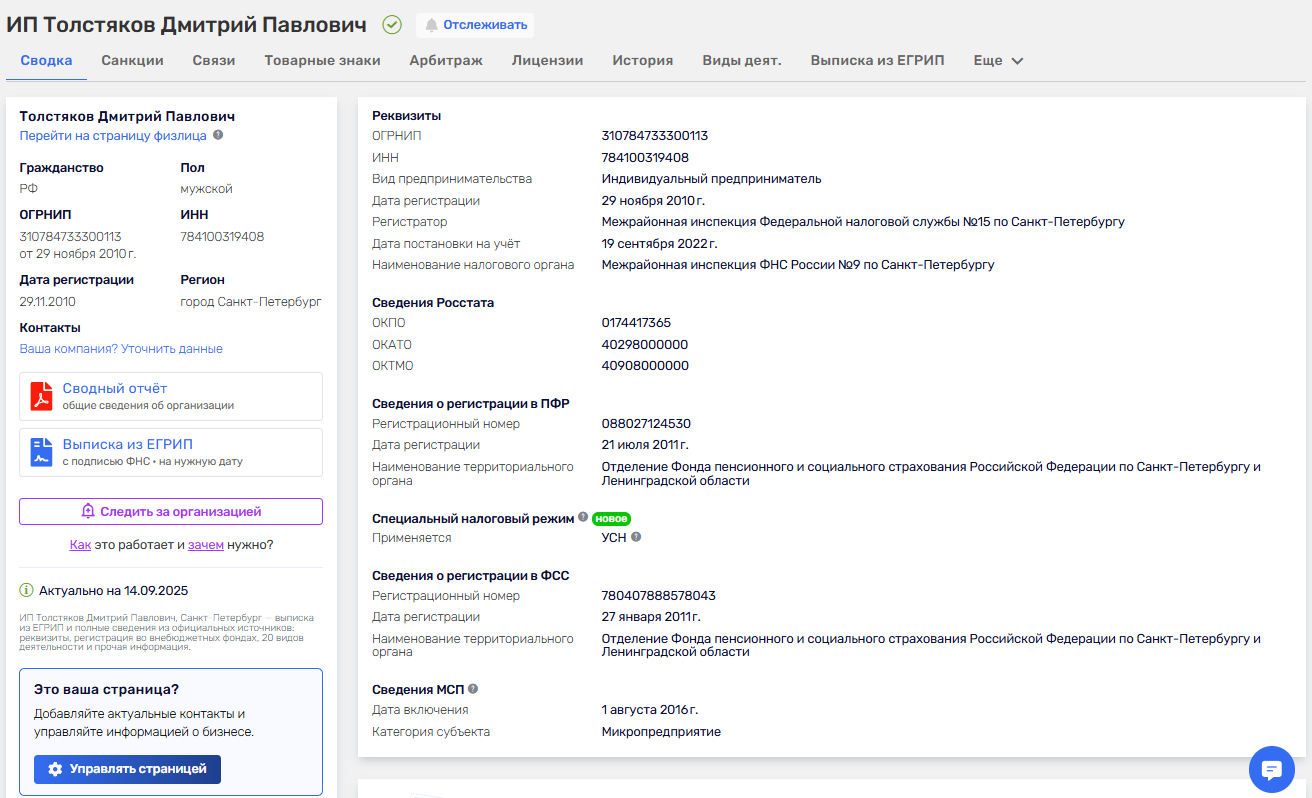Click the ОКТМО value 40908000000
The height and width of the screenshot is (798, 1312).
pos(645,366)
